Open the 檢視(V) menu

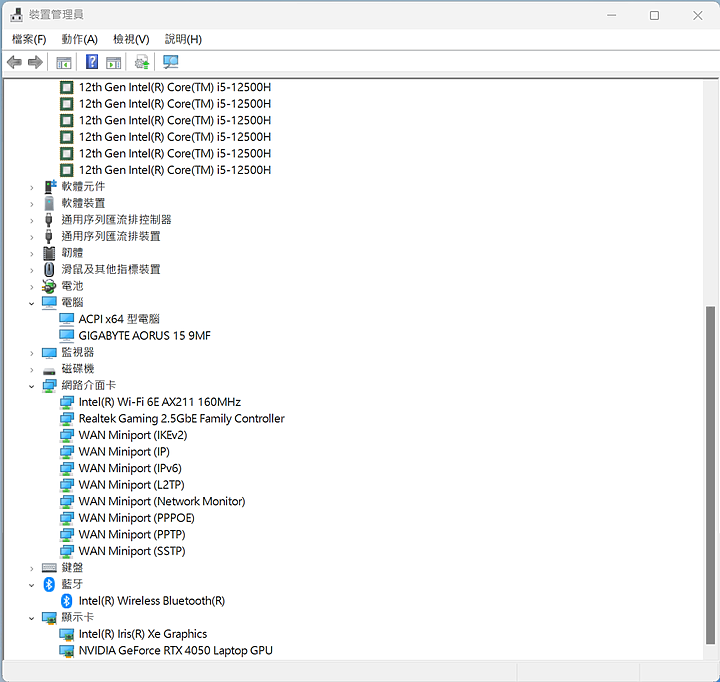tap(131, 39)
